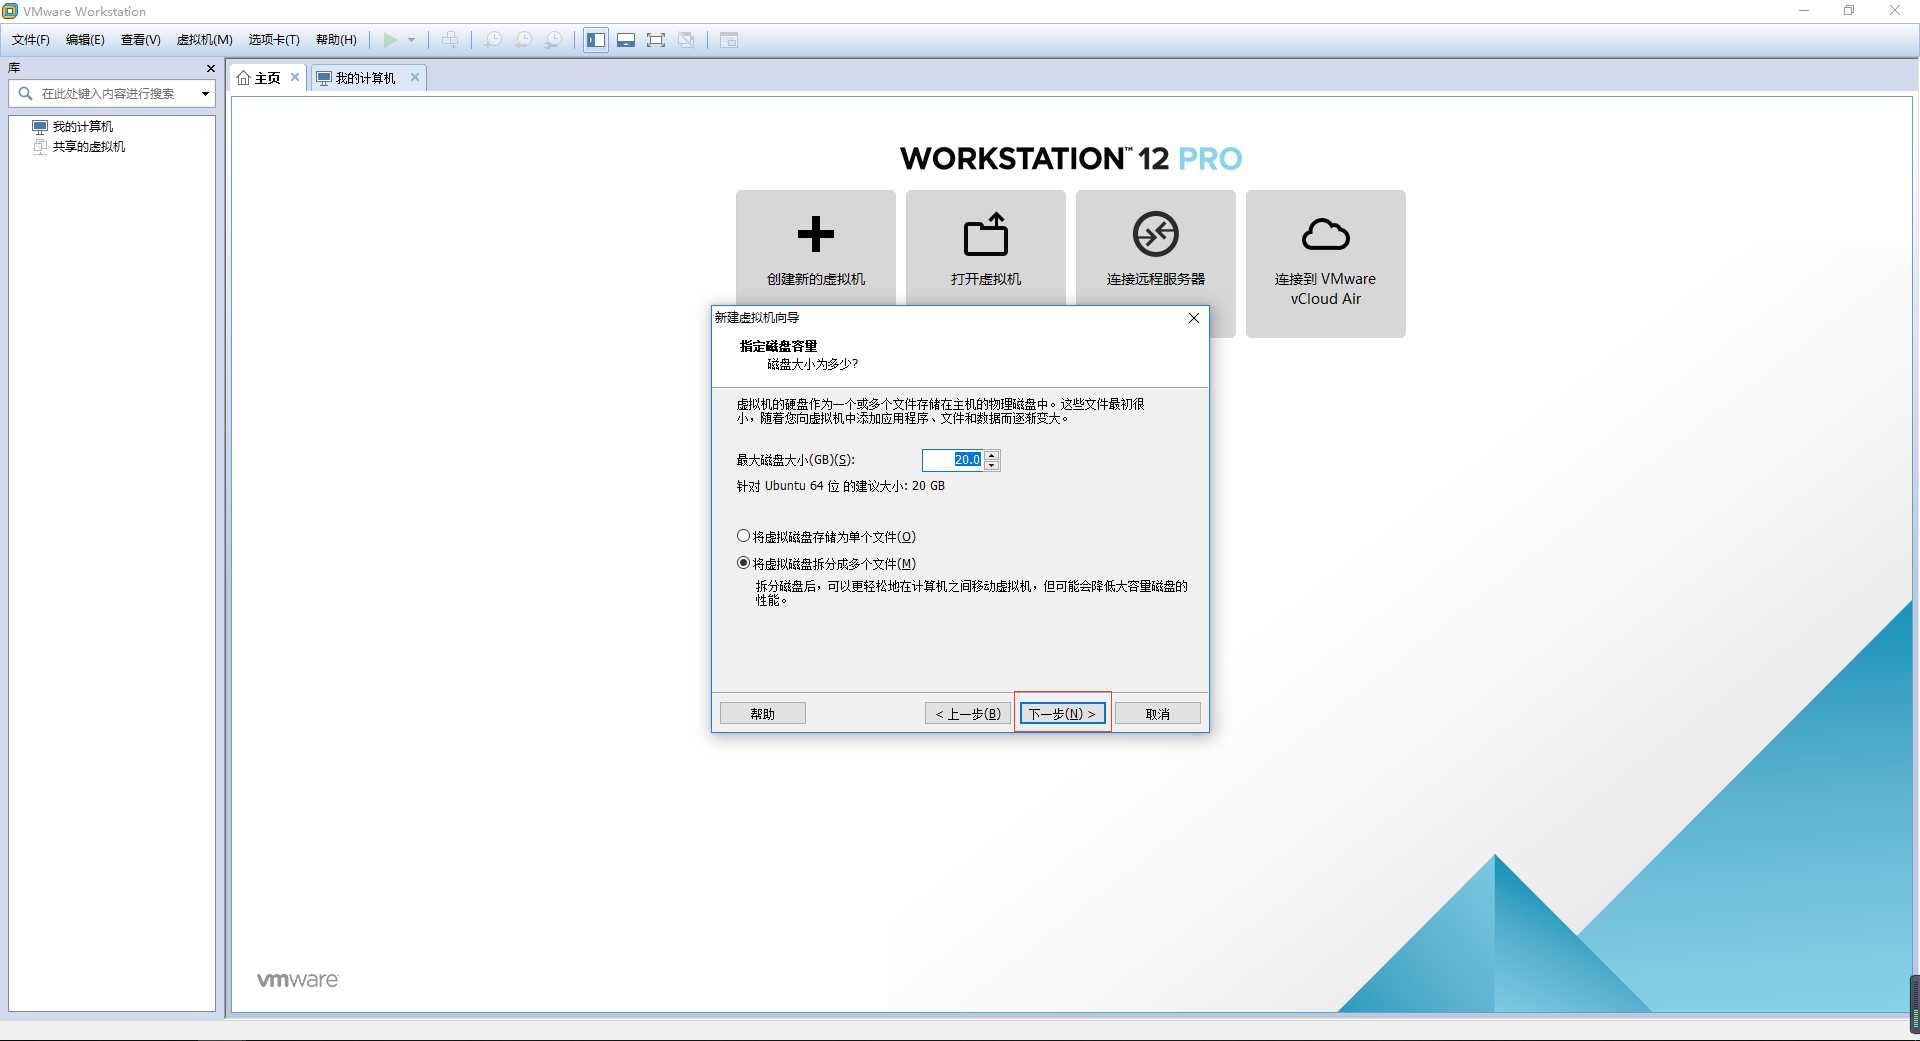1920x1041 pixels.
Task: Click the 打开虚拟机 tile
Action: click(986, 248)
